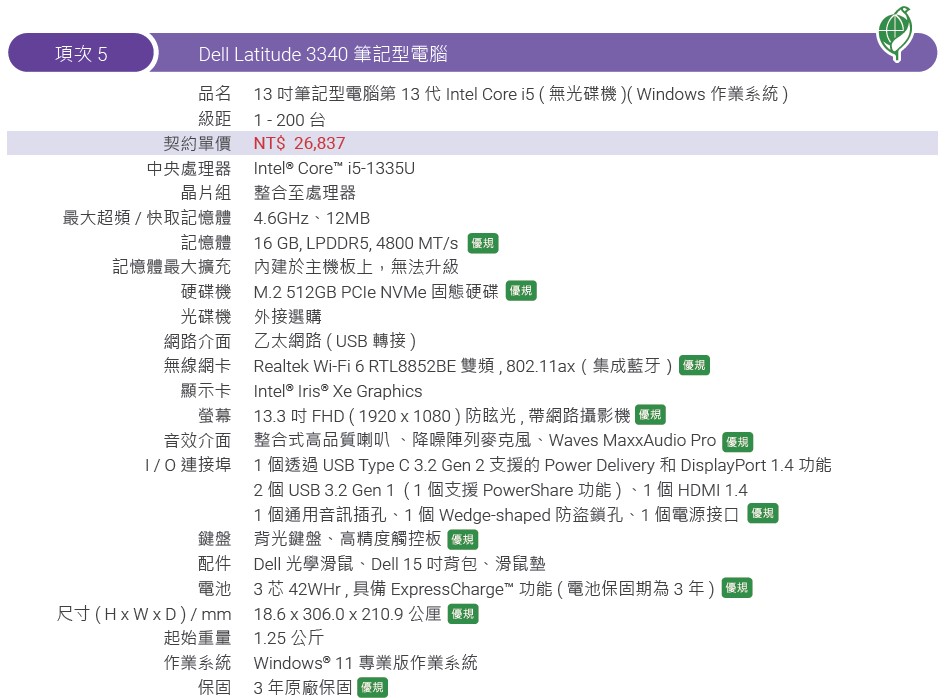
Task: Select the M.2 512GB PCIe NVMe 固態硬碟 text
Action: point(376,292)
